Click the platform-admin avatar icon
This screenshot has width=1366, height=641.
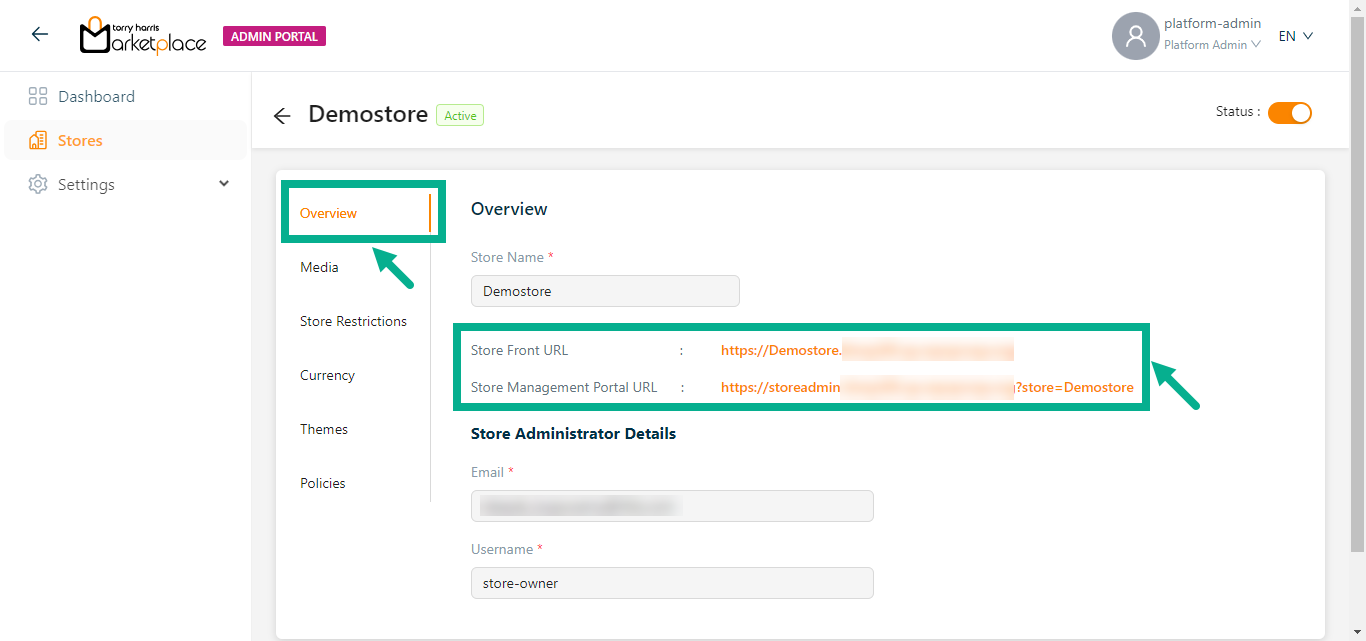pyautogui.click(x=1135, y=36)
